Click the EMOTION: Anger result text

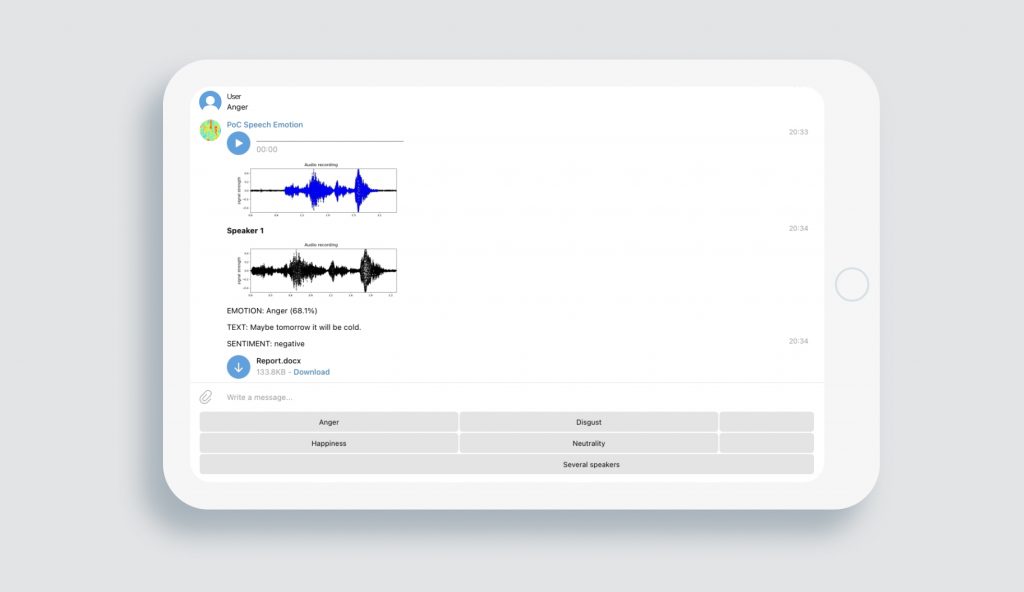coord(271,310)
